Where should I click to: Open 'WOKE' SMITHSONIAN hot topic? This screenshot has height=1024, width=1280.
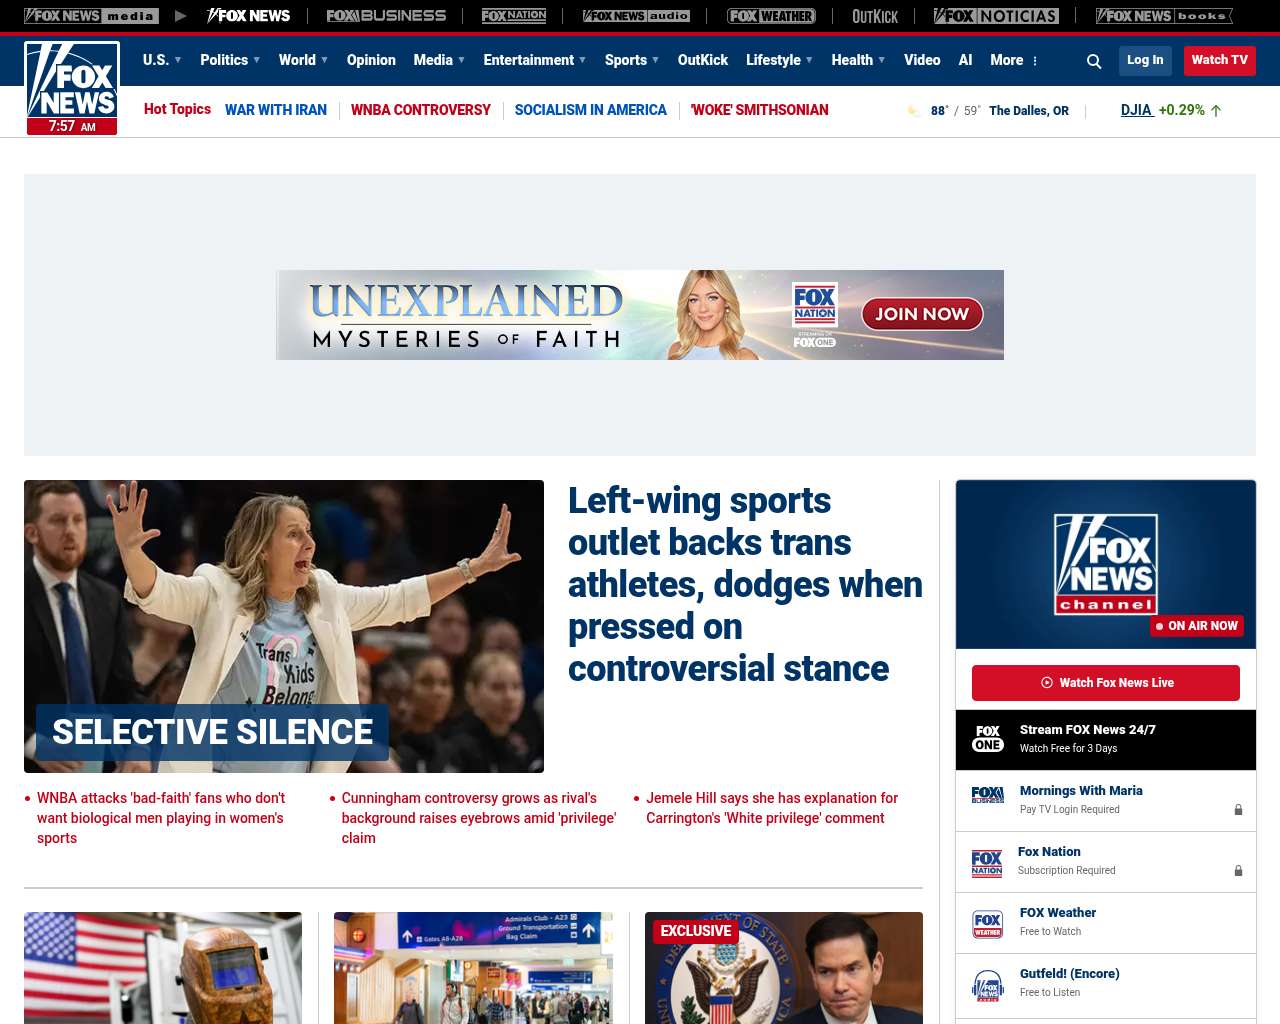pos(759,110)
